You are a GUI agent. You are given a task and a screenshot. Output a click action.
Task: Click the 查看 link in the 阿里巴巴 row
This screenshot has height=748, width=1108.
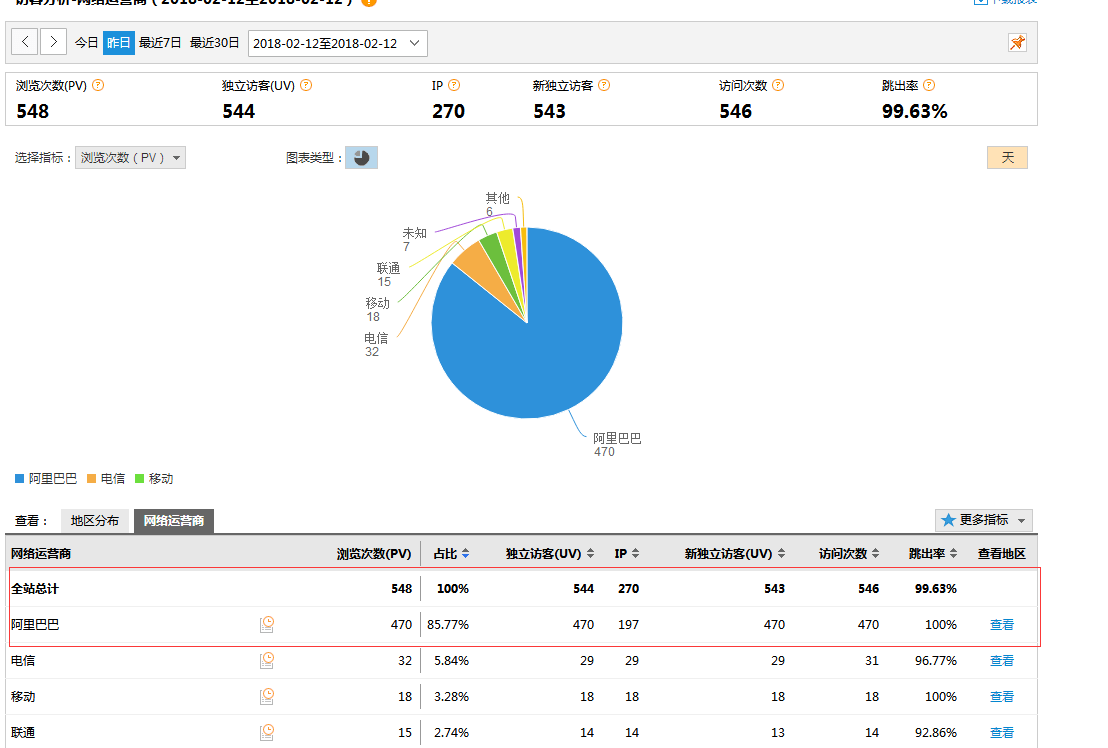pyautogui.click(x=1001, y=625)
